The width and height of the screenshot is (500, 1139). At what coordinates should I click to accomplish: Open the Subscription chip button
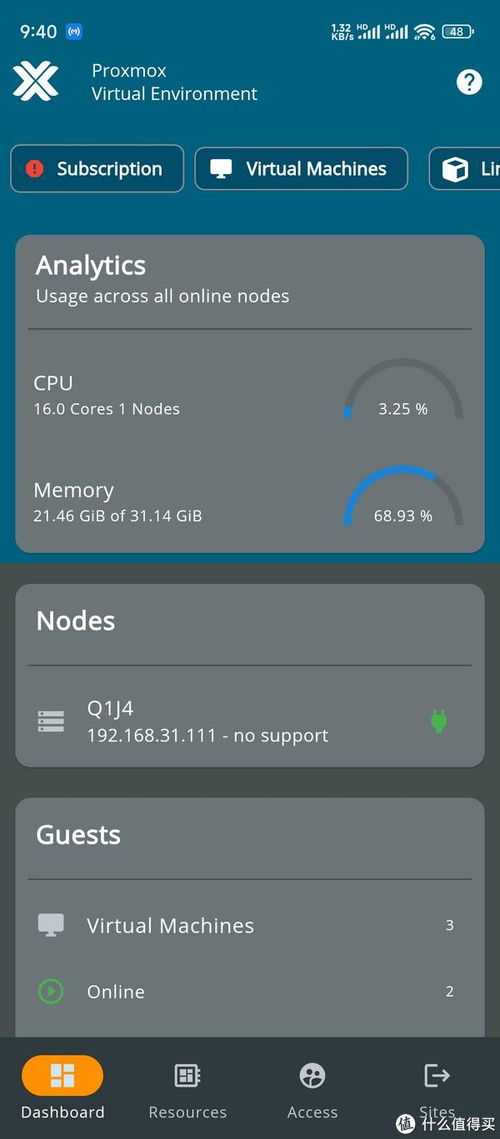pyautogui.click(x=97, y=169)
